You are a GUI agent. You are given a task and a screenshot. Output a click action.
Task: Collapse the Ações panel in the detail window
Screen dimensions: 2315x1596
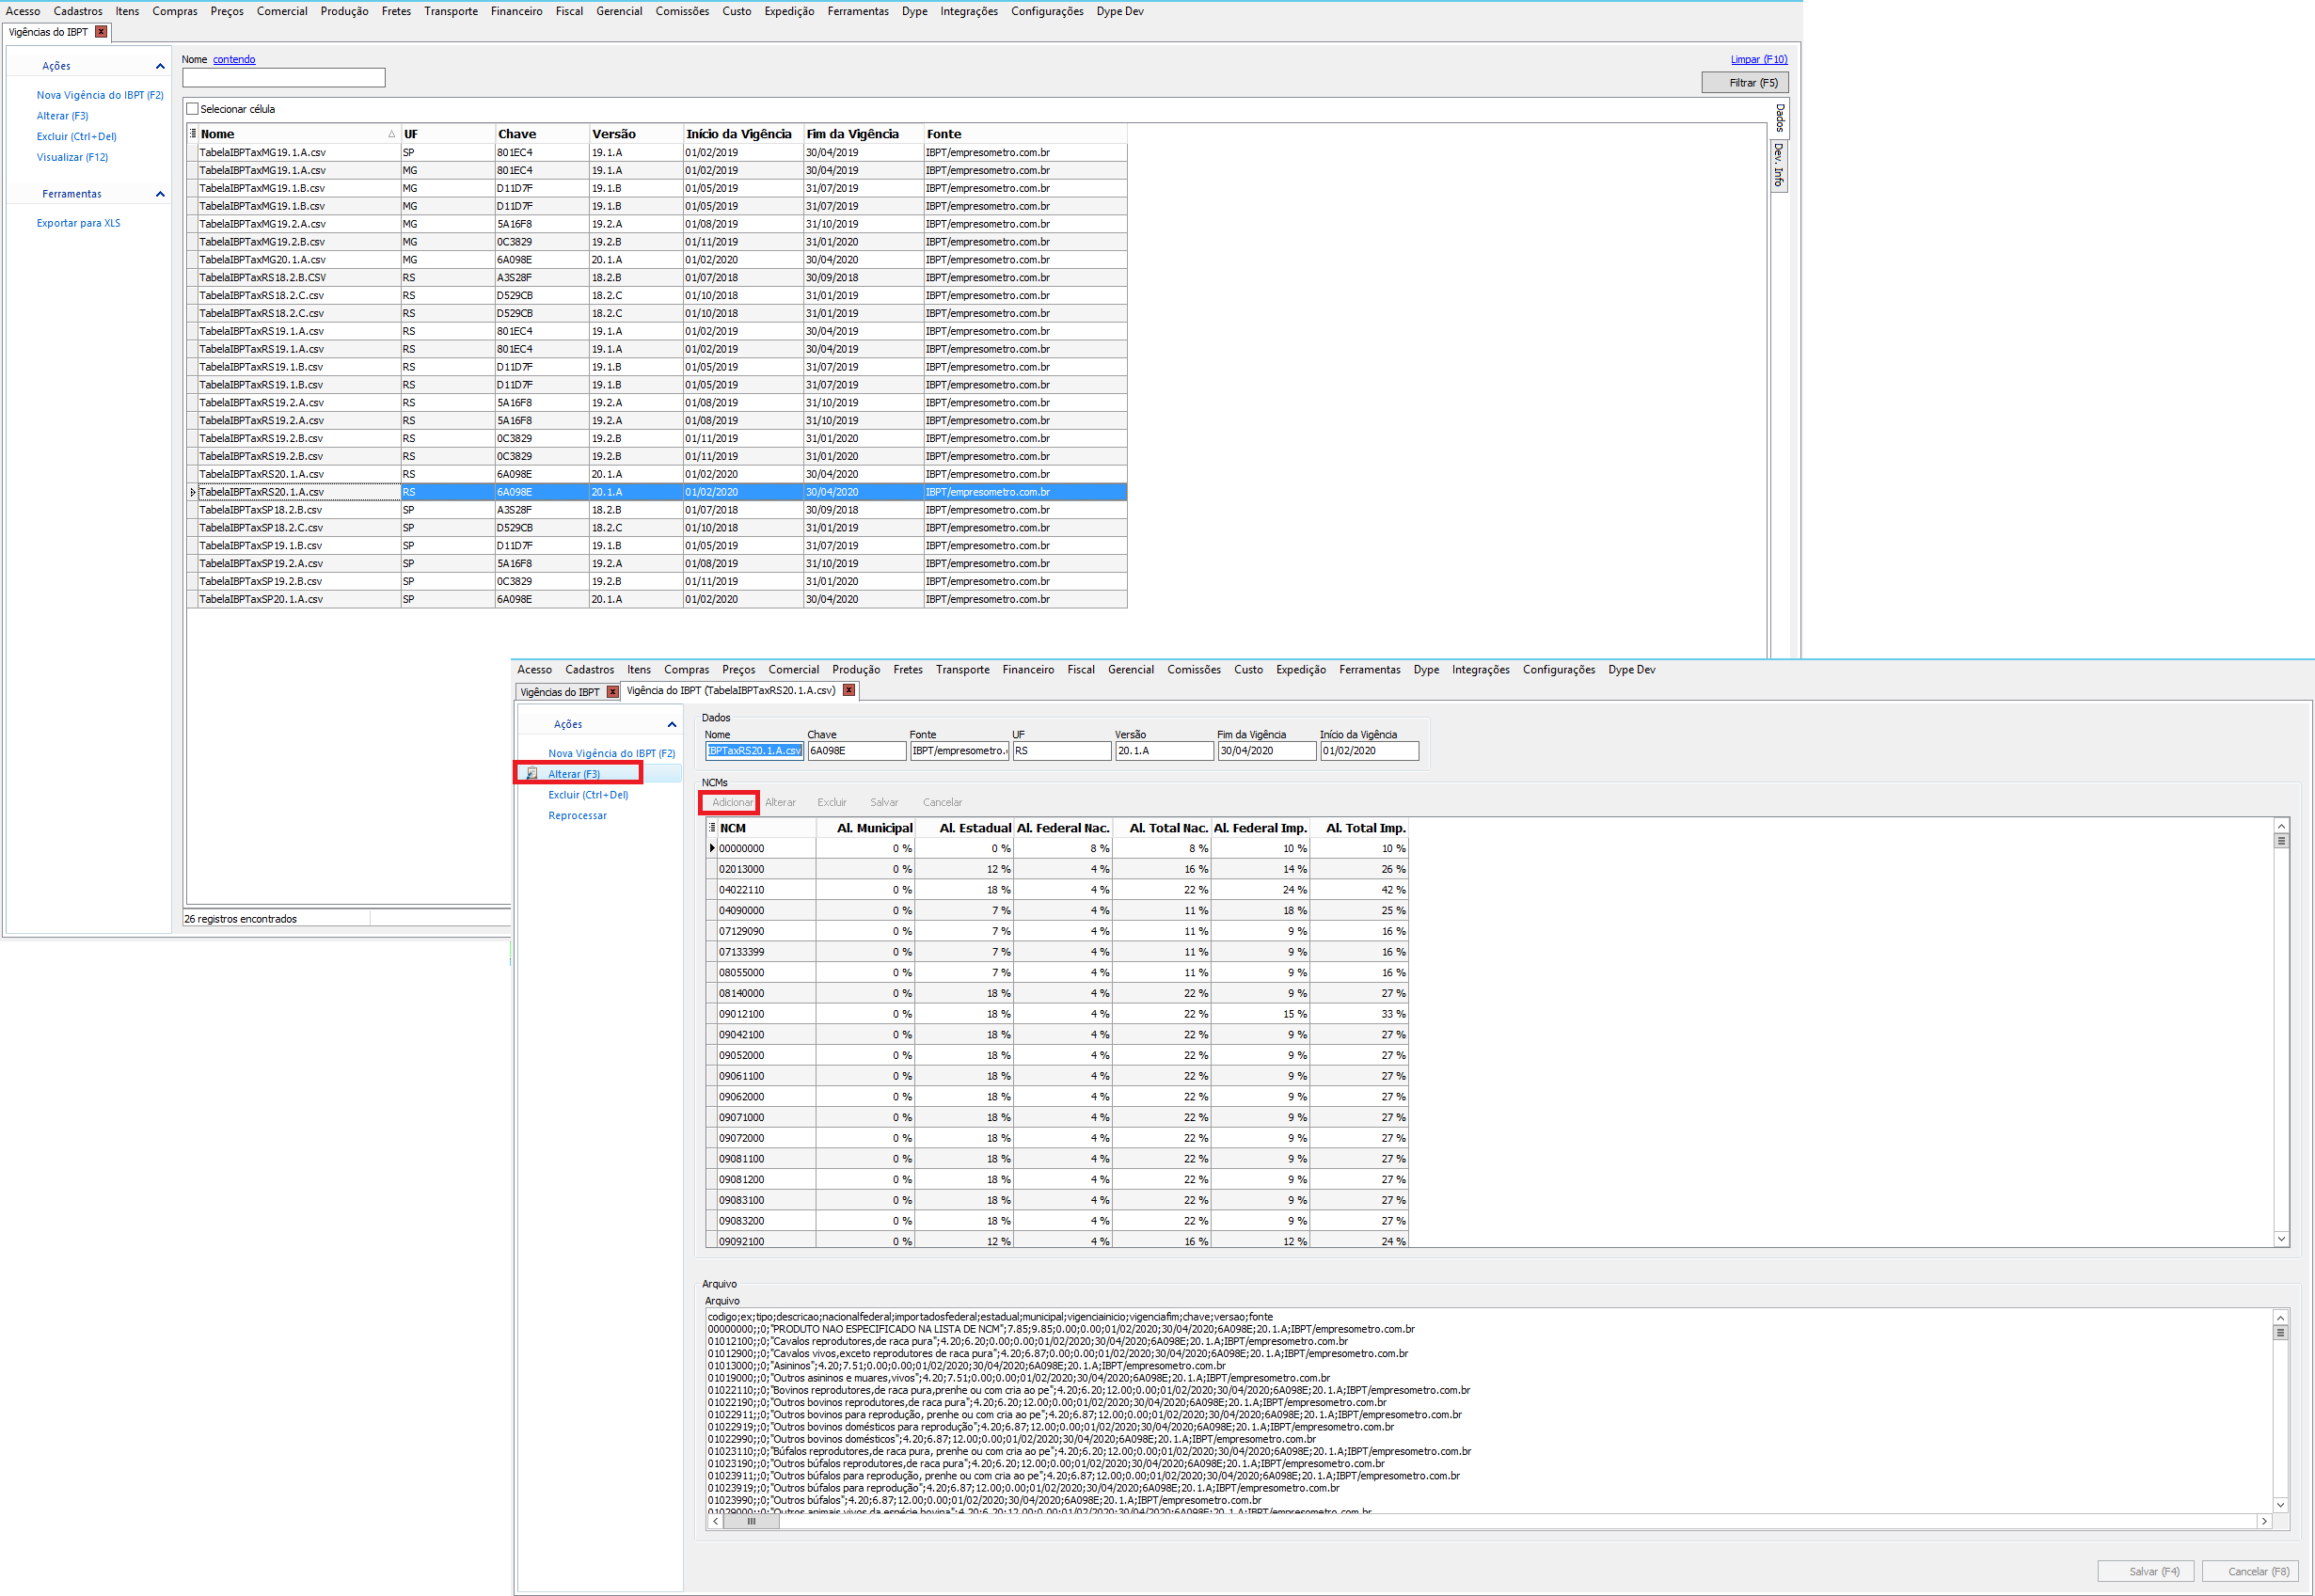click(672, 724)
